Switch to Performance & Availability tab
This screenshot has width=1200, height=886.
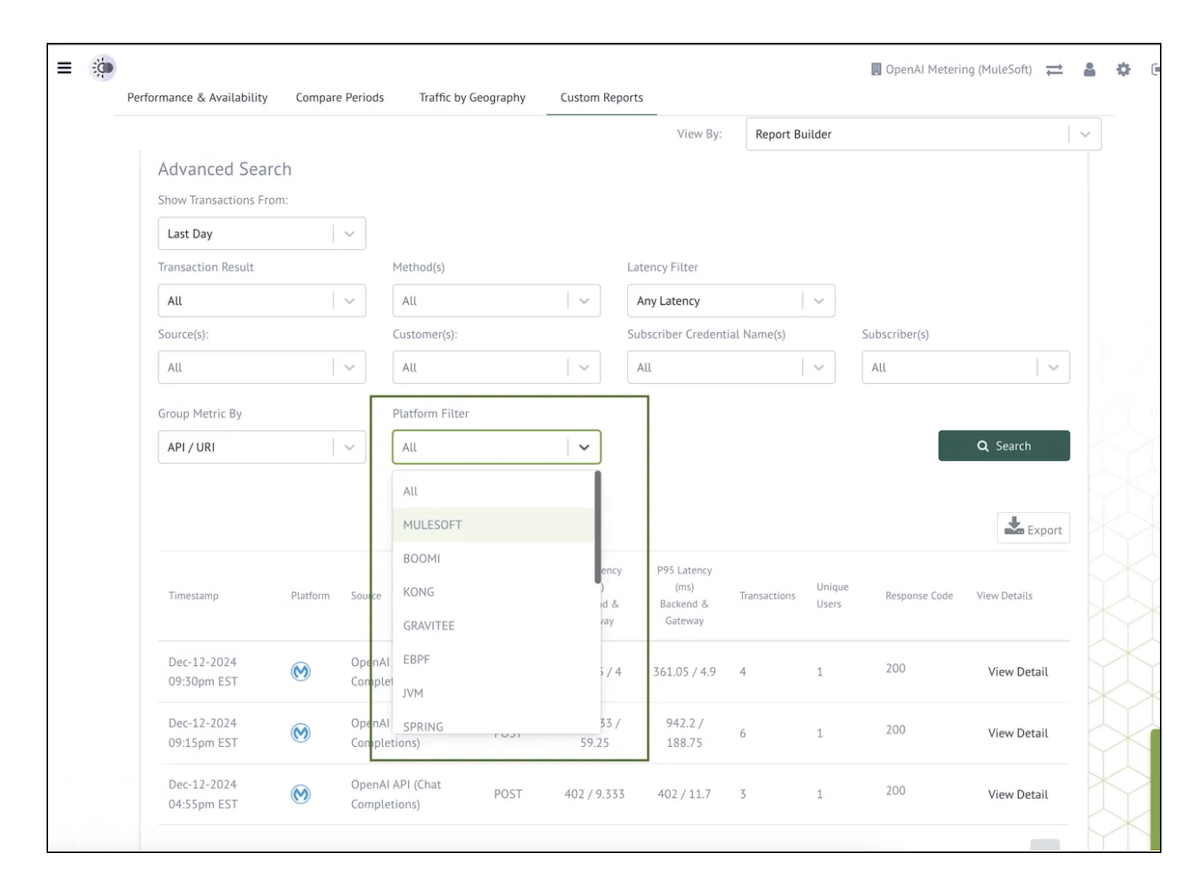pyautogui.click(x=197, y=98)
